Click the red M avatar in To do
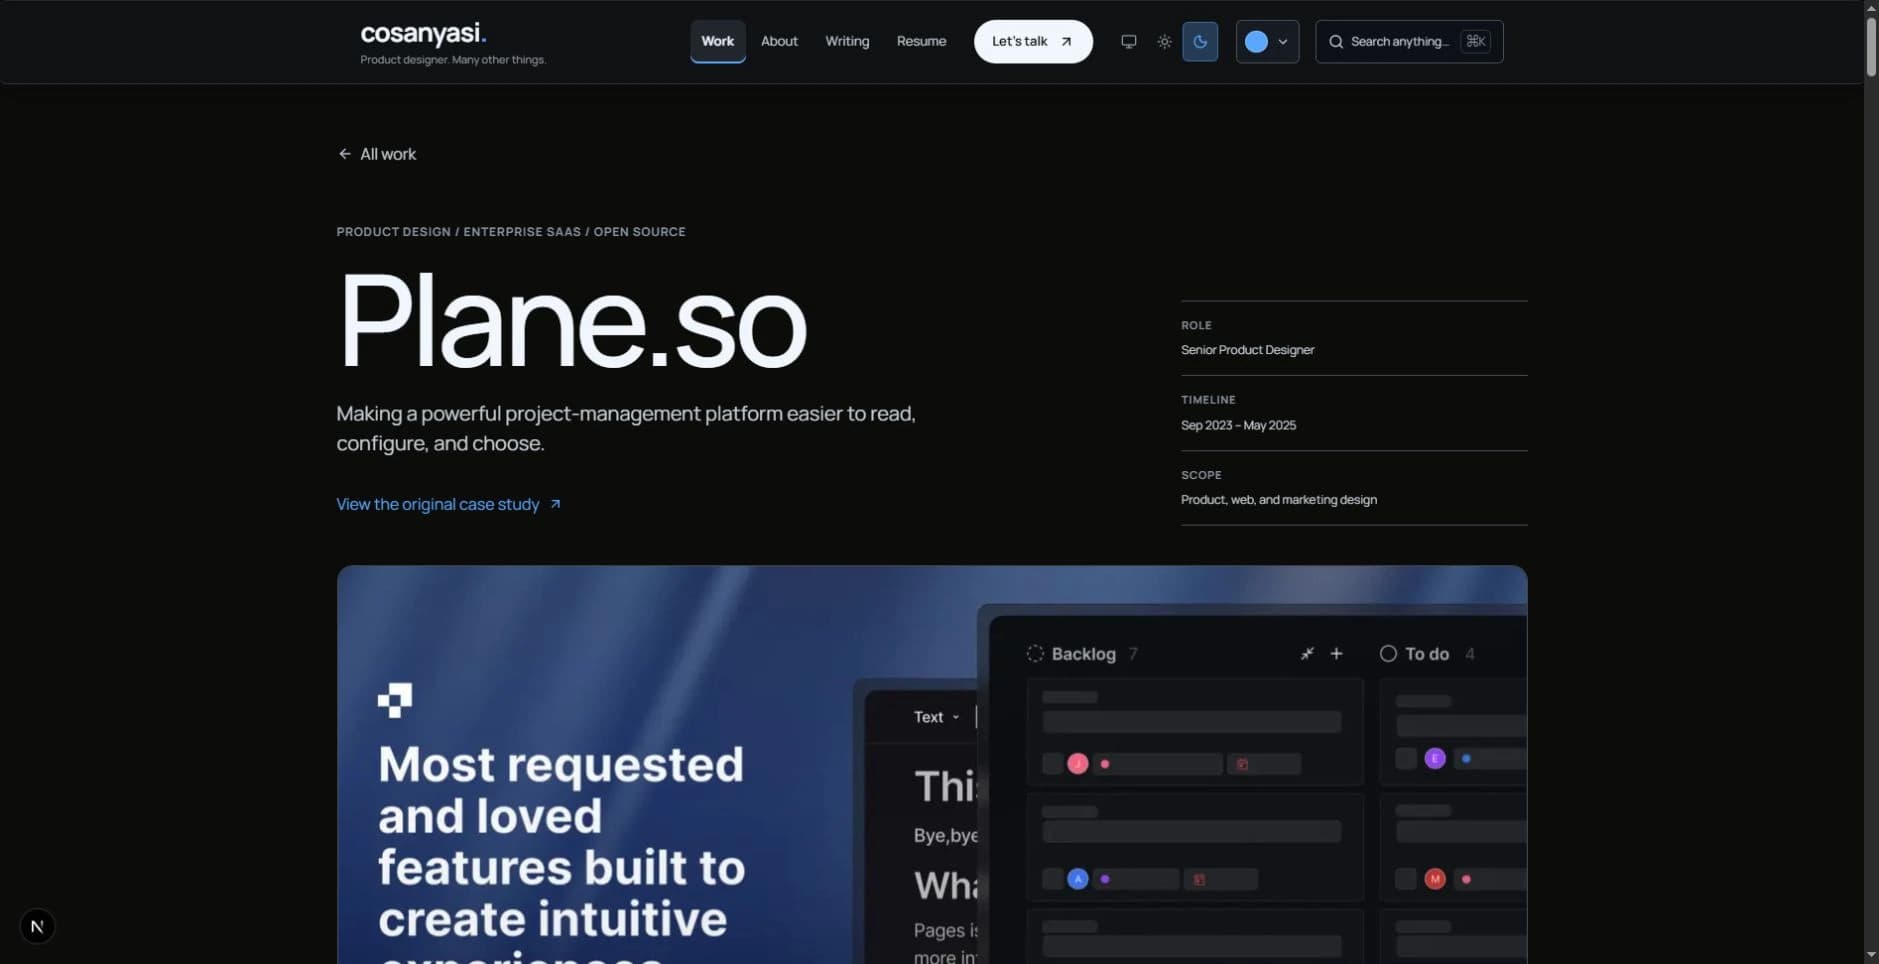The width and height of the screenshot is (1879, 964). click(1435, 879)
